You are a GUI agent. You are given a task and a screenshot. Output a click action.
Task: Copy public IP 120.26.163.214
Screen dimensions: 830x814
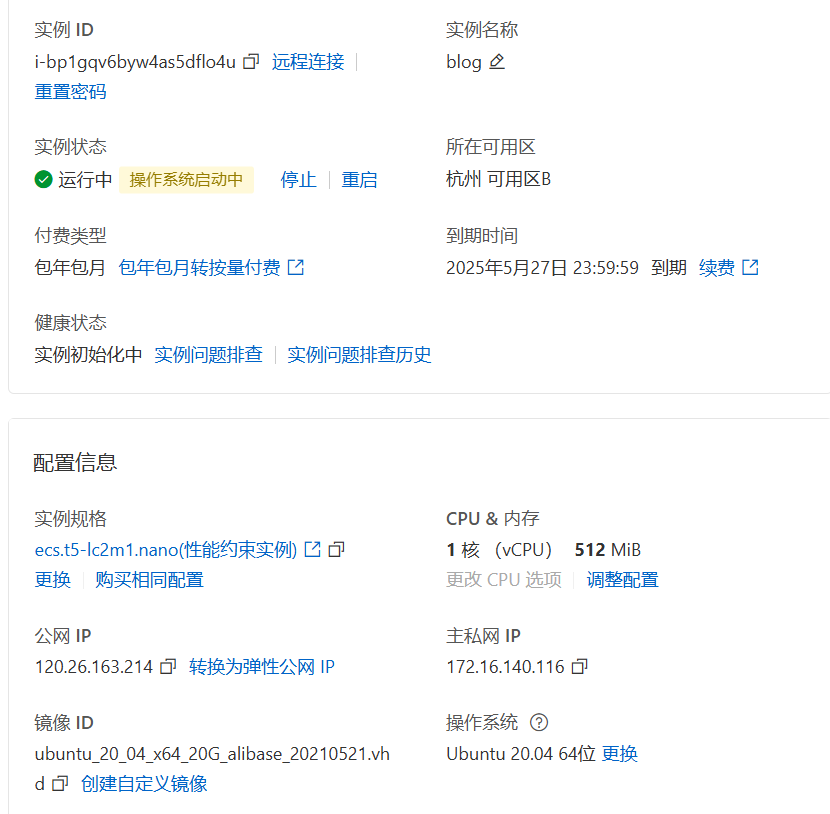(168, 667)
